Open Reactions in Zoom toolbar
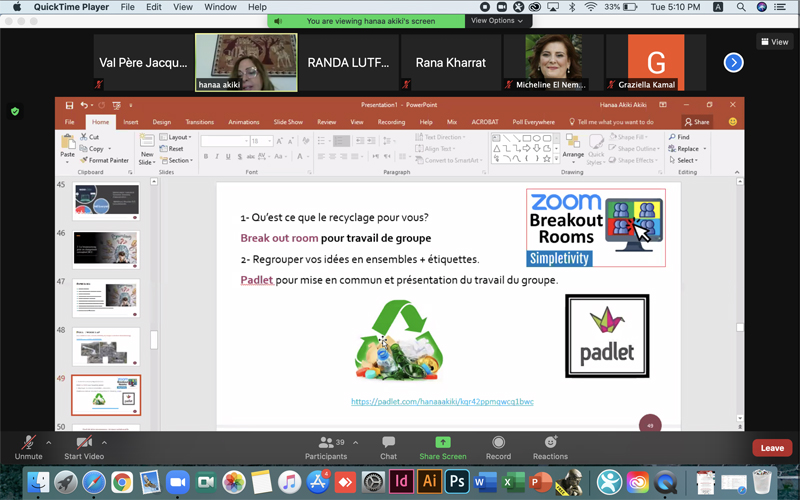The width and height of the screenshot is (800, 500). tap(550, 447)
